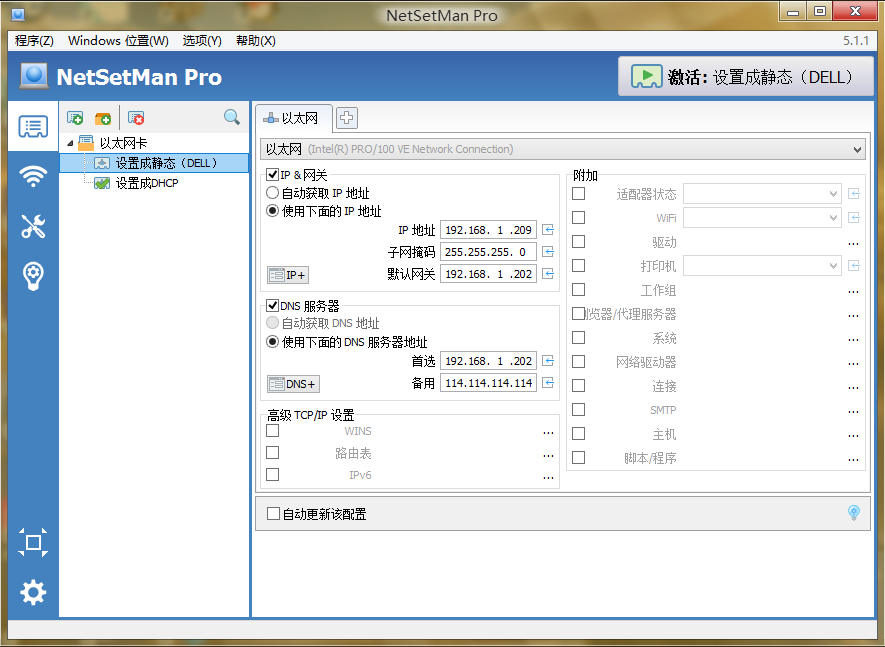Enable the 主机 checkbox
The height and width of the screenshot is (647, 885).
[x=579, y=434]
